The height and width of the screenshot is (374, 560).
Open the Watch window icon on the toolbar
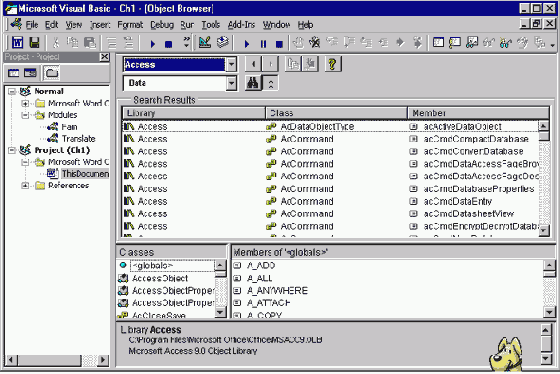(x=472, y=43)
